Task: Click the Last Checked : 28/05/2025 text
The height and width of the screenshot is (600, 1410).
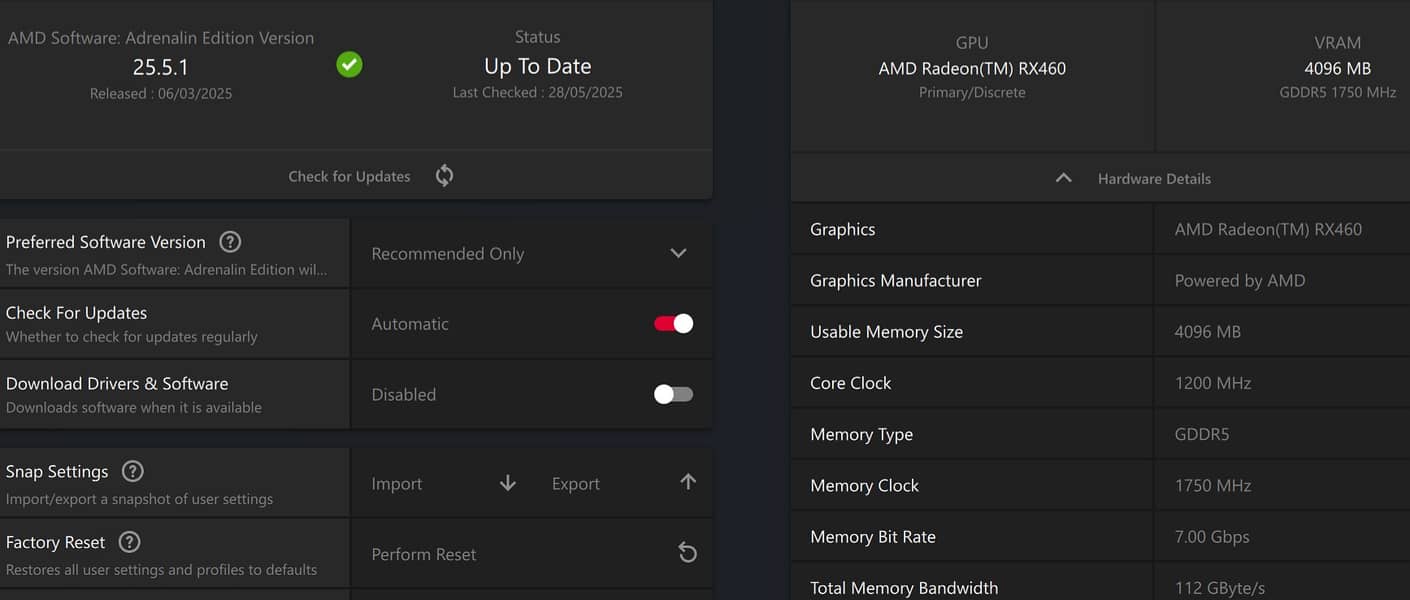Action: pos(538,92)
